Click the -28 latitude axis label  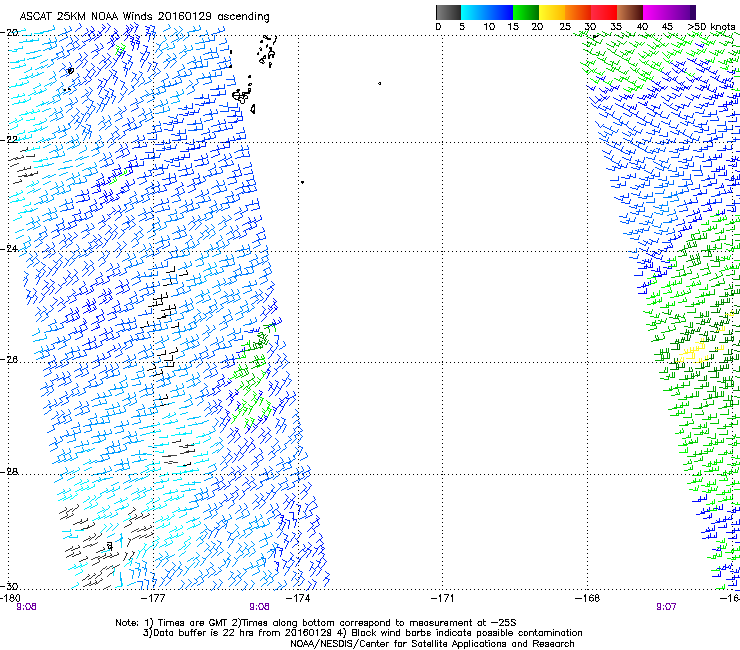pyautogui.click(x=10, y=472)
